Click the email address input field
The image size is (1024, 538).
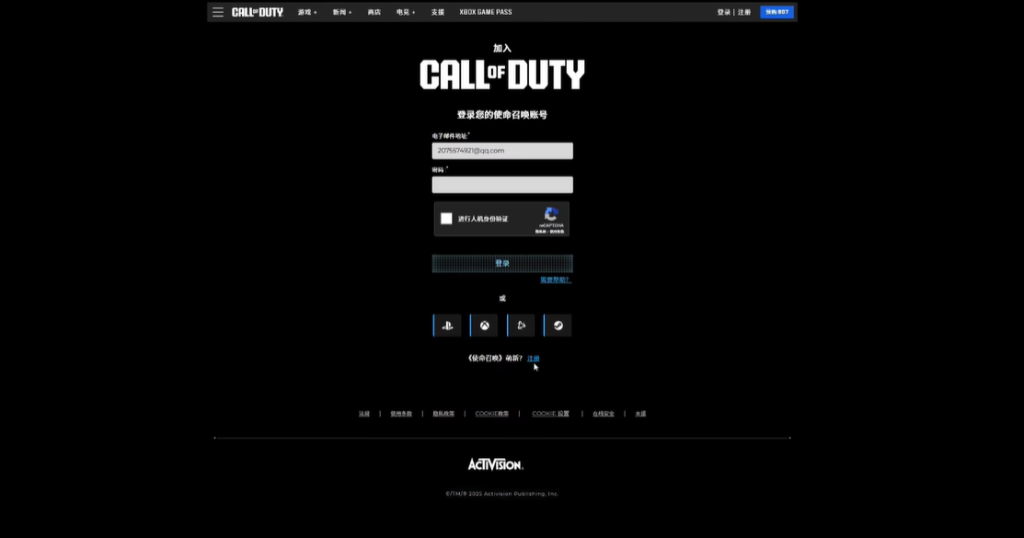(x=502, y=151)
